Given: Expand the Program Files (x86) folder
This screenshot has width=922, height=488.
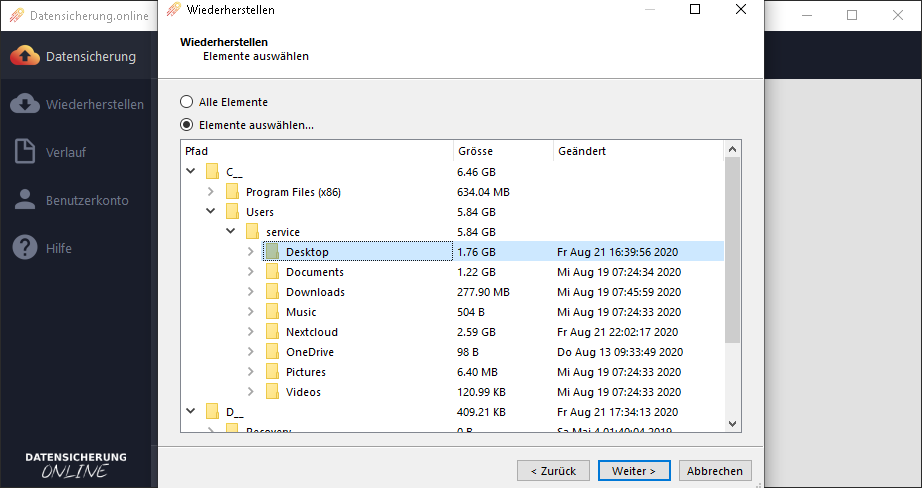Looking at the screenshot, I should coord(210,192).
